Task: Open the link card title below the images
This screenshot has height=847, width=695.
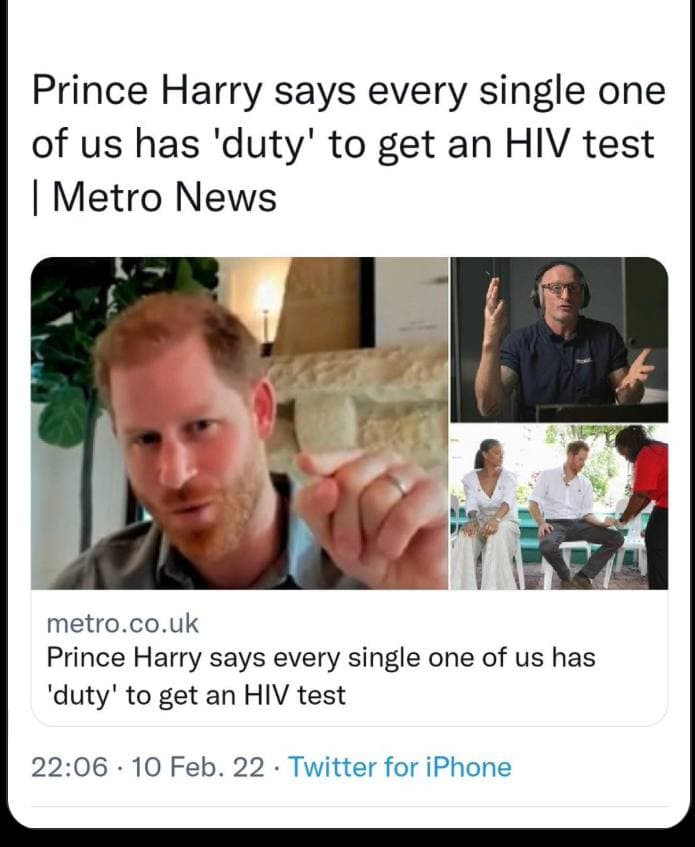Action: tap(320, 676)
